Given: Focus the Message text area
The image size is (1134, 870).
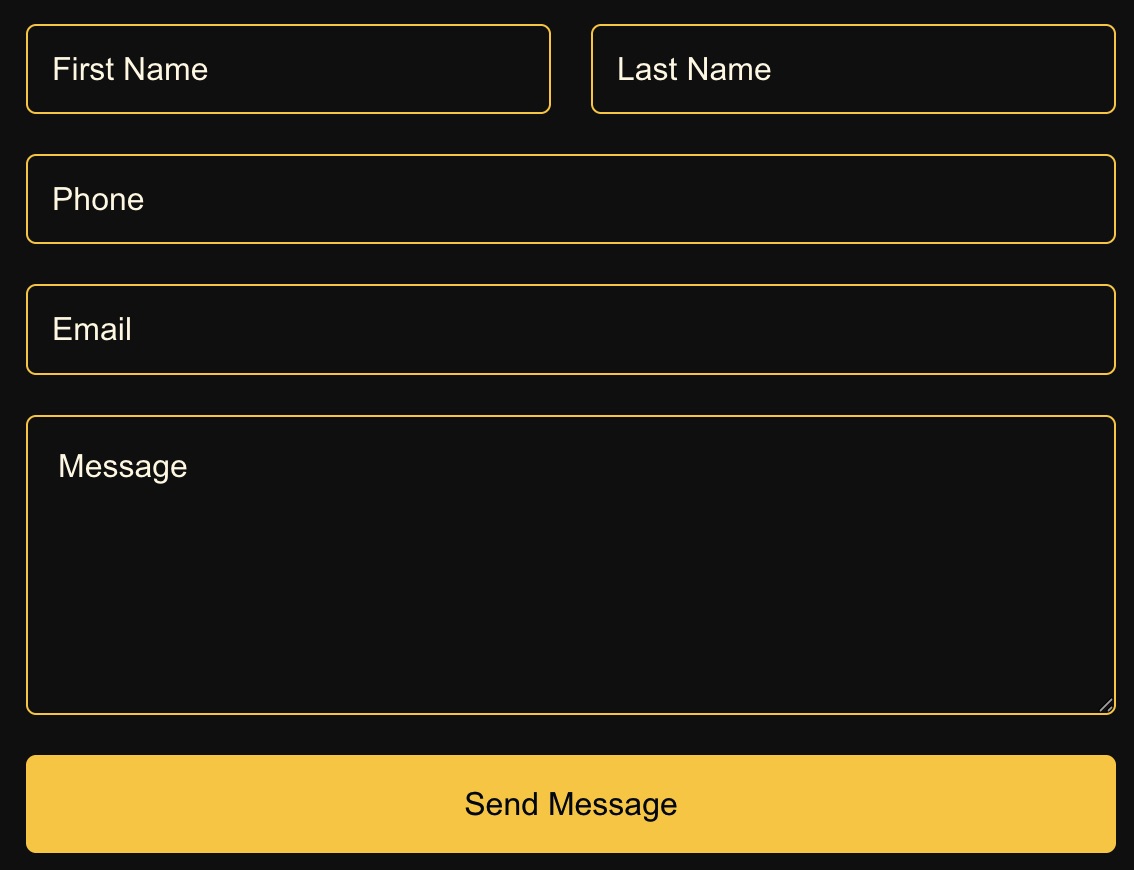Looking at the screenshot, I should coord(570,565).
